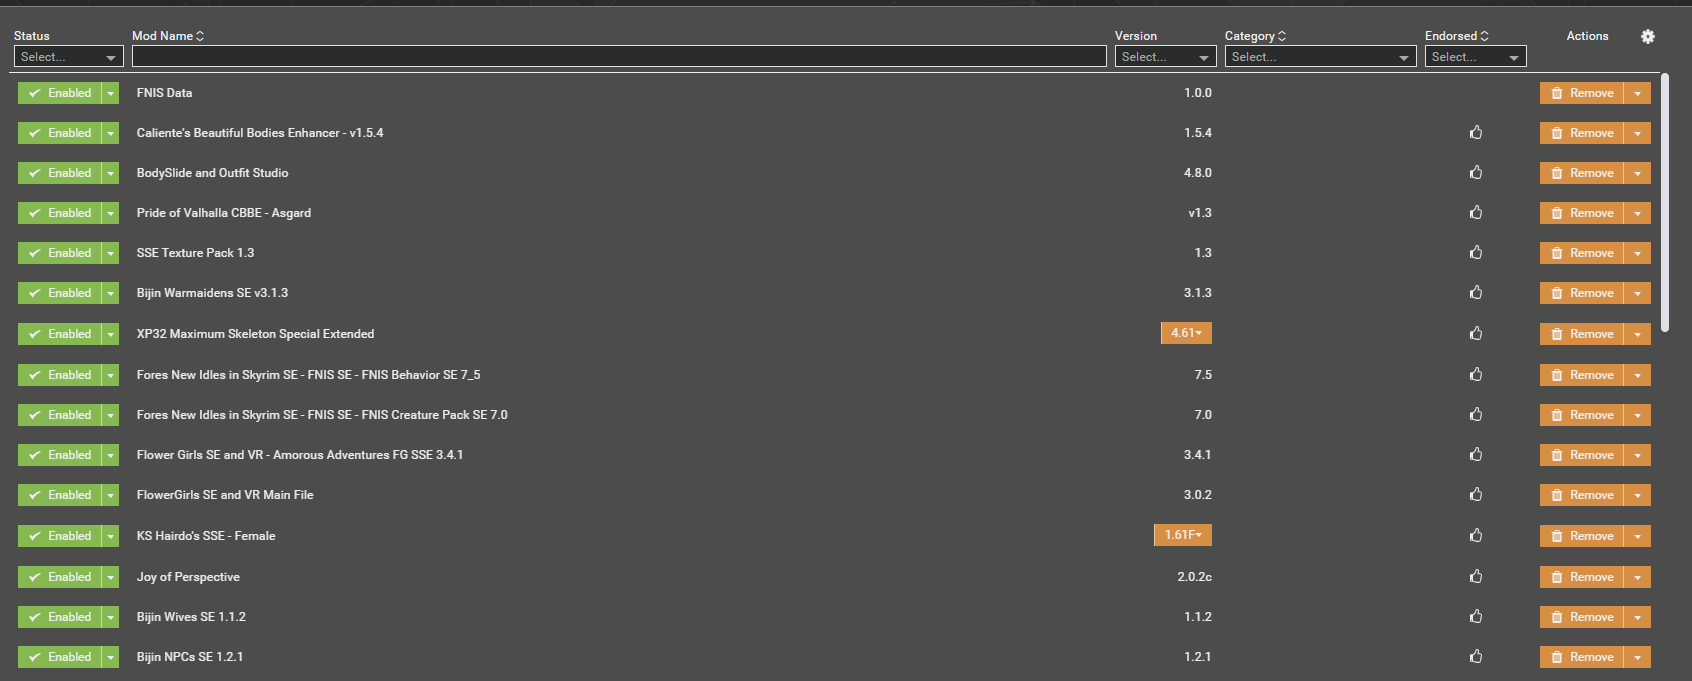The height and width of the screenshot is (681, 1692).
Task: Select 'Joy of Perspective' mod name text
Action: click(188, 577)
